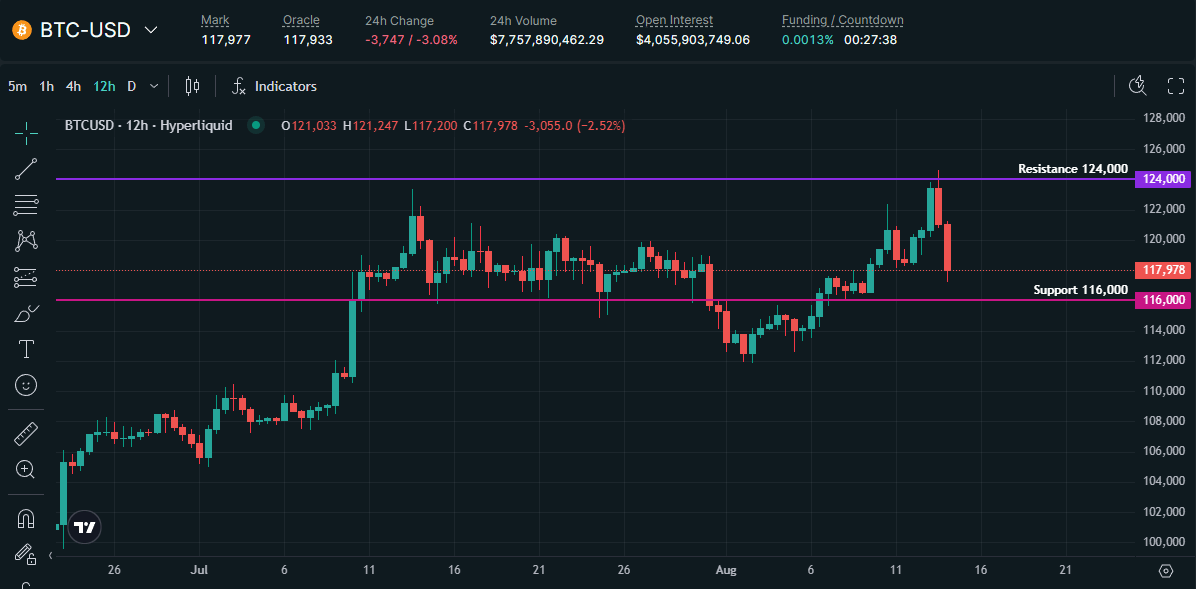Select the crosshair cursor tool
Viewport: 1196px width, 589px height.
(x=26, y=130)
